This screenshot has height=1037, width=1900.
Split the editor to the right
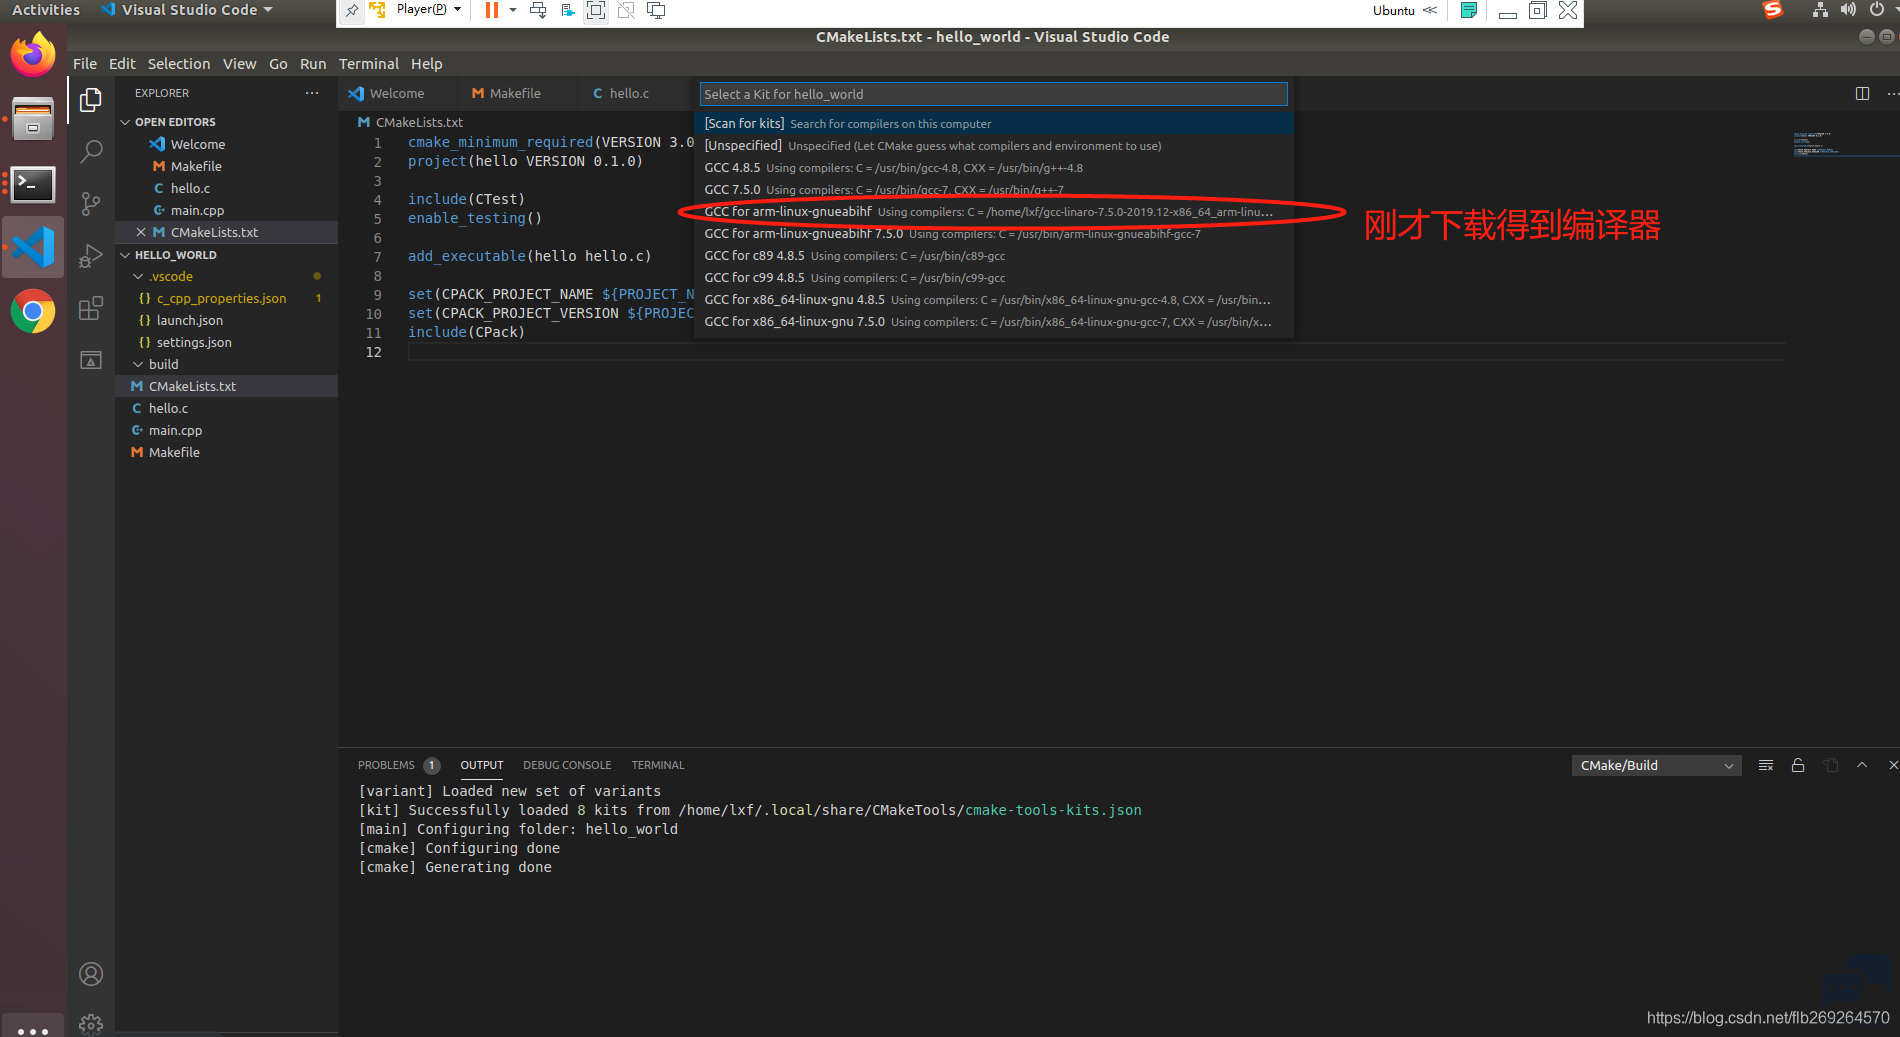point(1862,93)
